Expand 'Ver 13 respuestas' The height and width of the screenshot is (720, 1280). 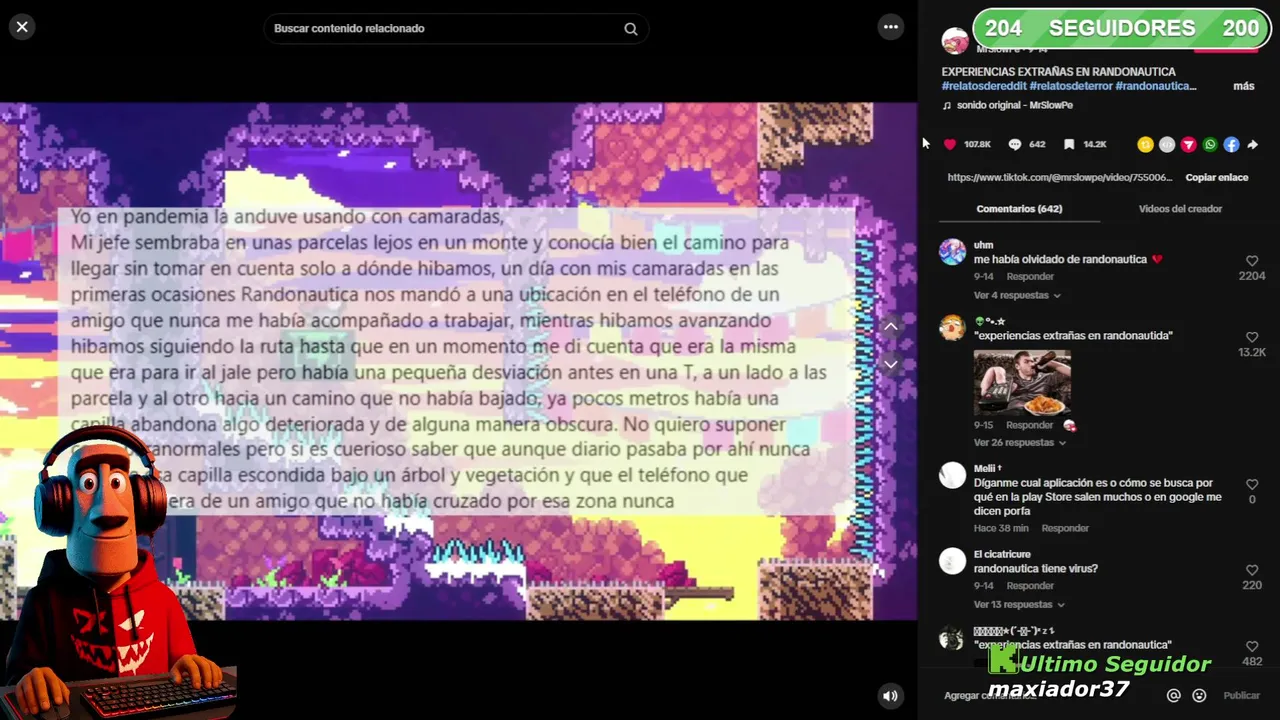[x=1020, y=605]
